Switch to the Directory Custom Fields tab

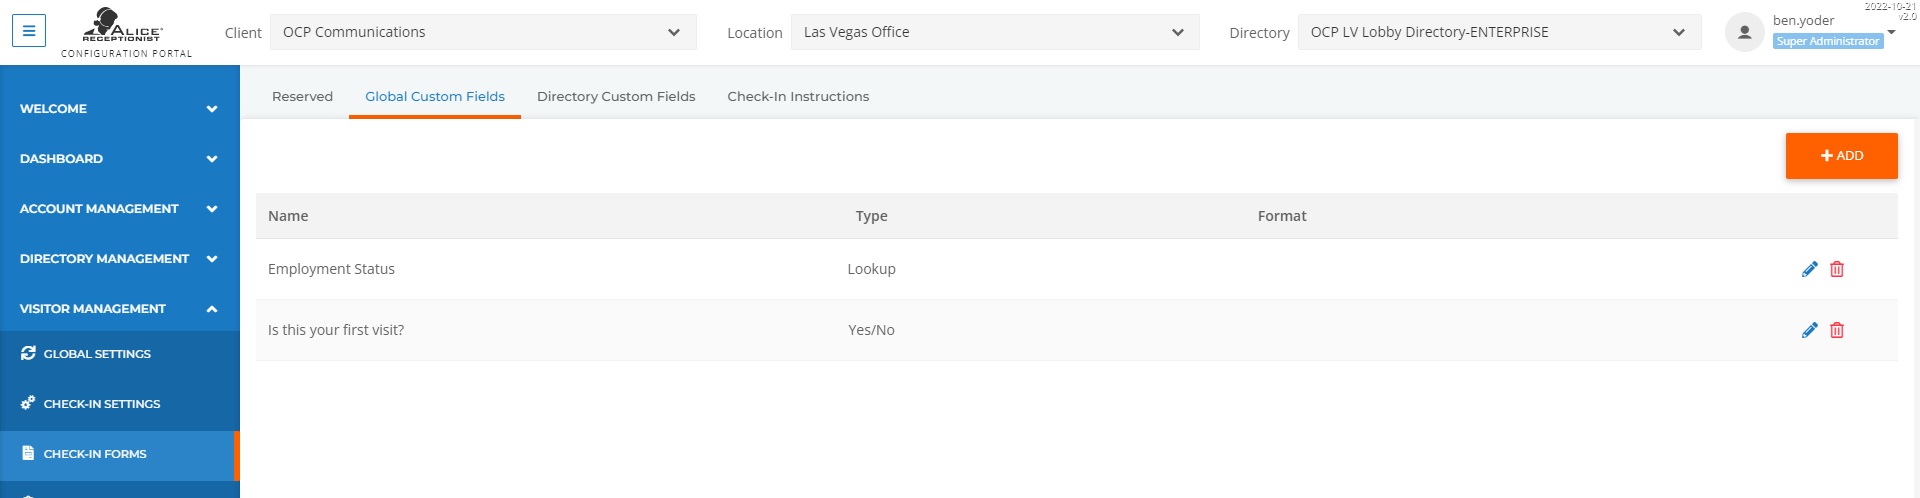[x=616, y=97]
